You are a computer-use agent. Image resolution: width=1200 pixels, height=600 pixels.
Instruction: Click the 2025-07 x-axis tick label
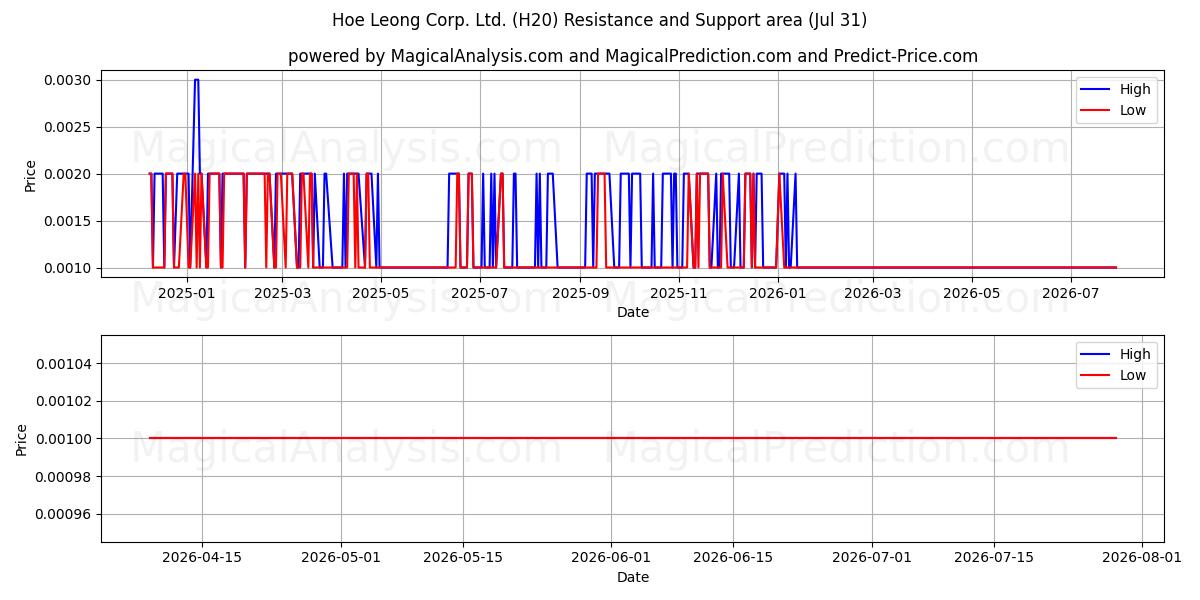(x=480, y=293)
